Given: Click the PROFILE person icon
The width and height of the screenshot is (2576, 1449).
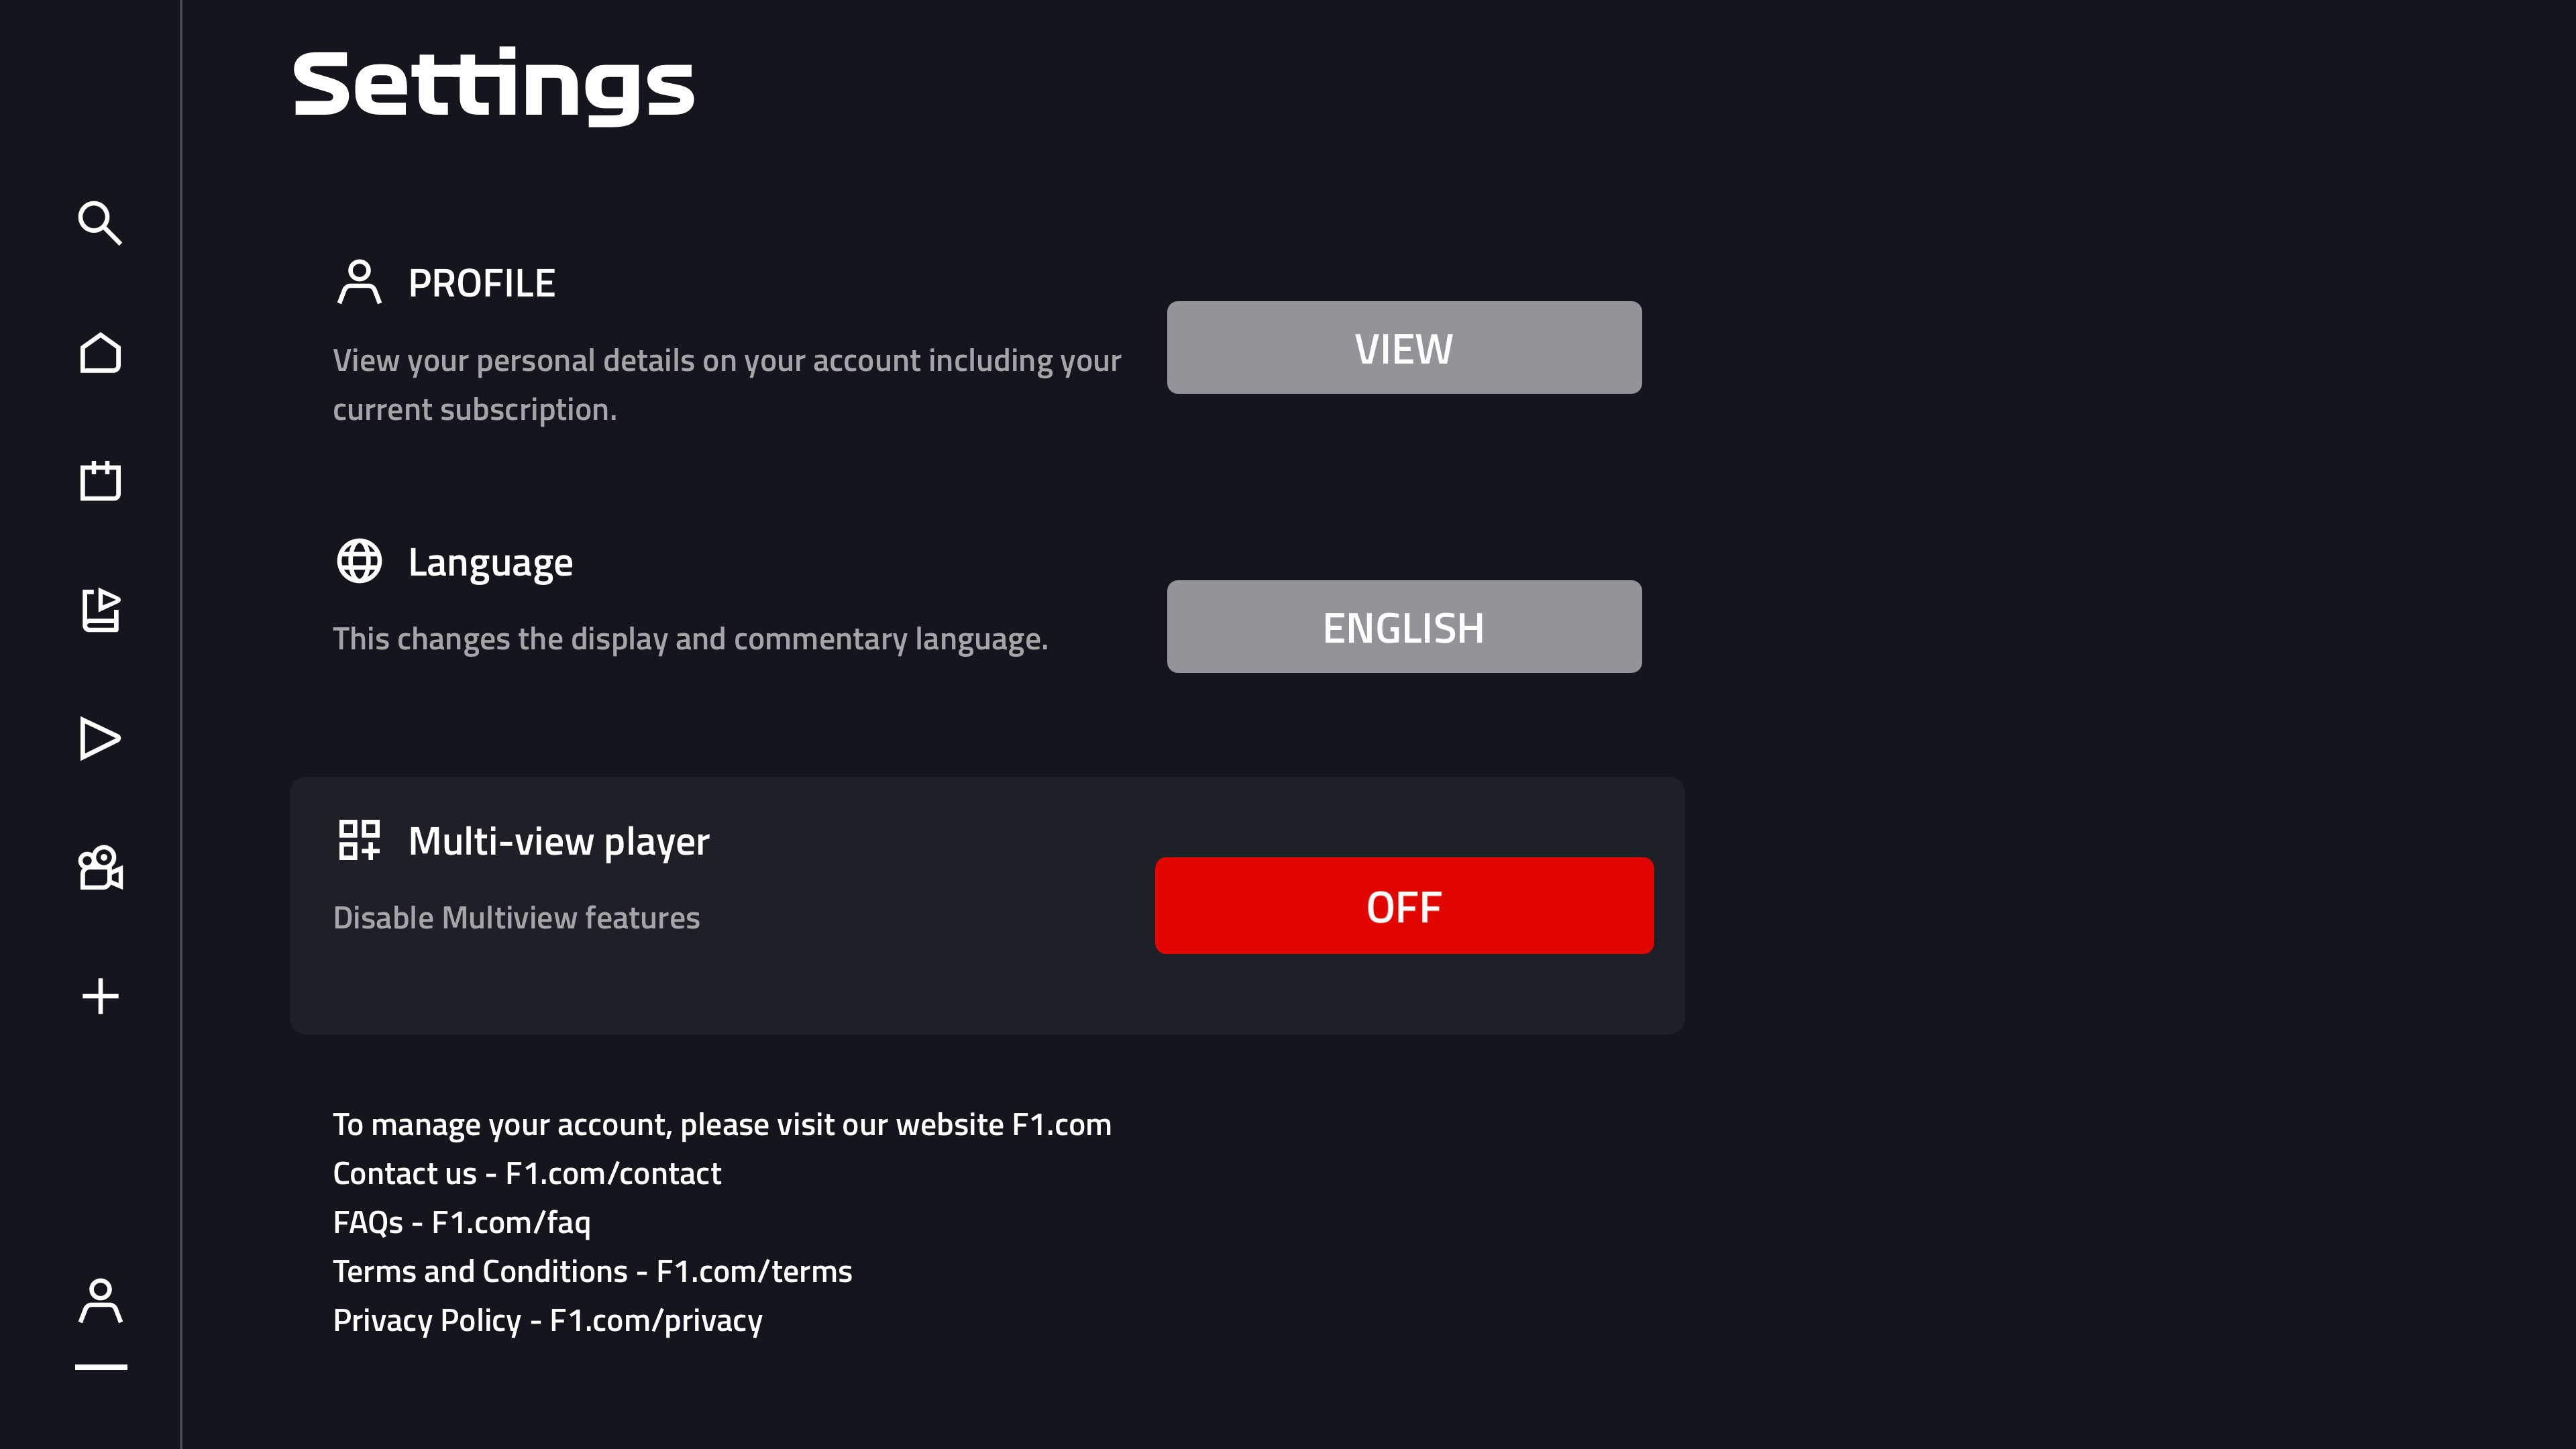Looking at the screenshot, I should (359, 282).
